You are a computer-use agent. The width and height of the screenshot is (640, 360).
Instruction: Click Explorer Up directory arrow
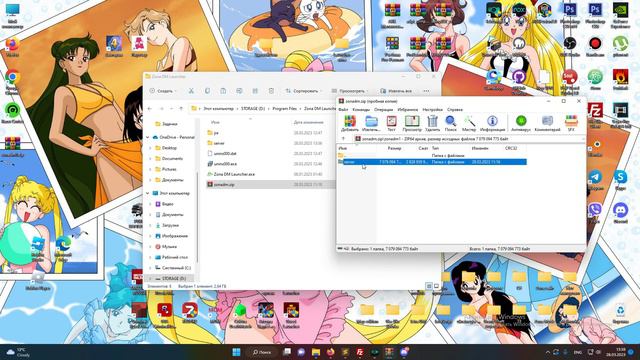[181, 109]
